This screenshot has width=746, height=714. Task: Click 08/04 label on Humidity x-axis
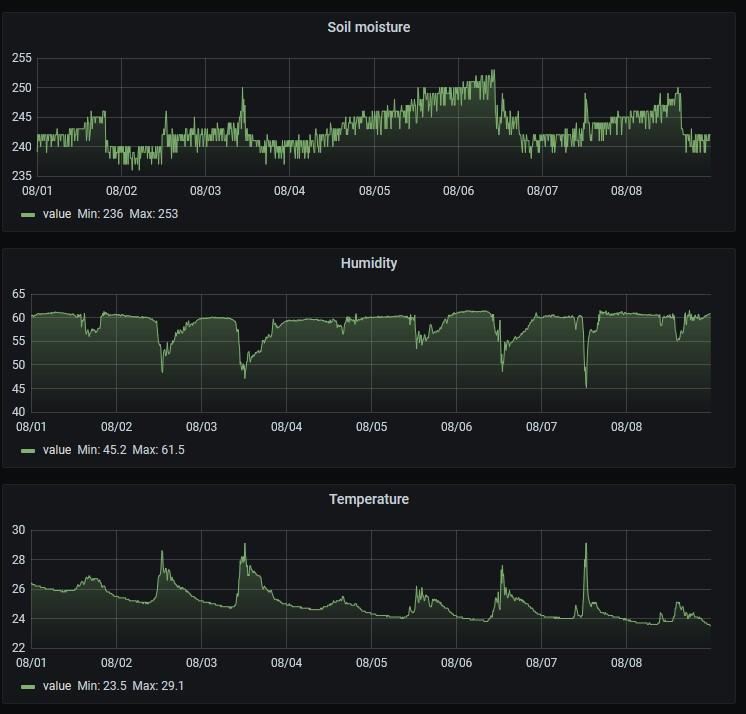[x=286, y=427]
